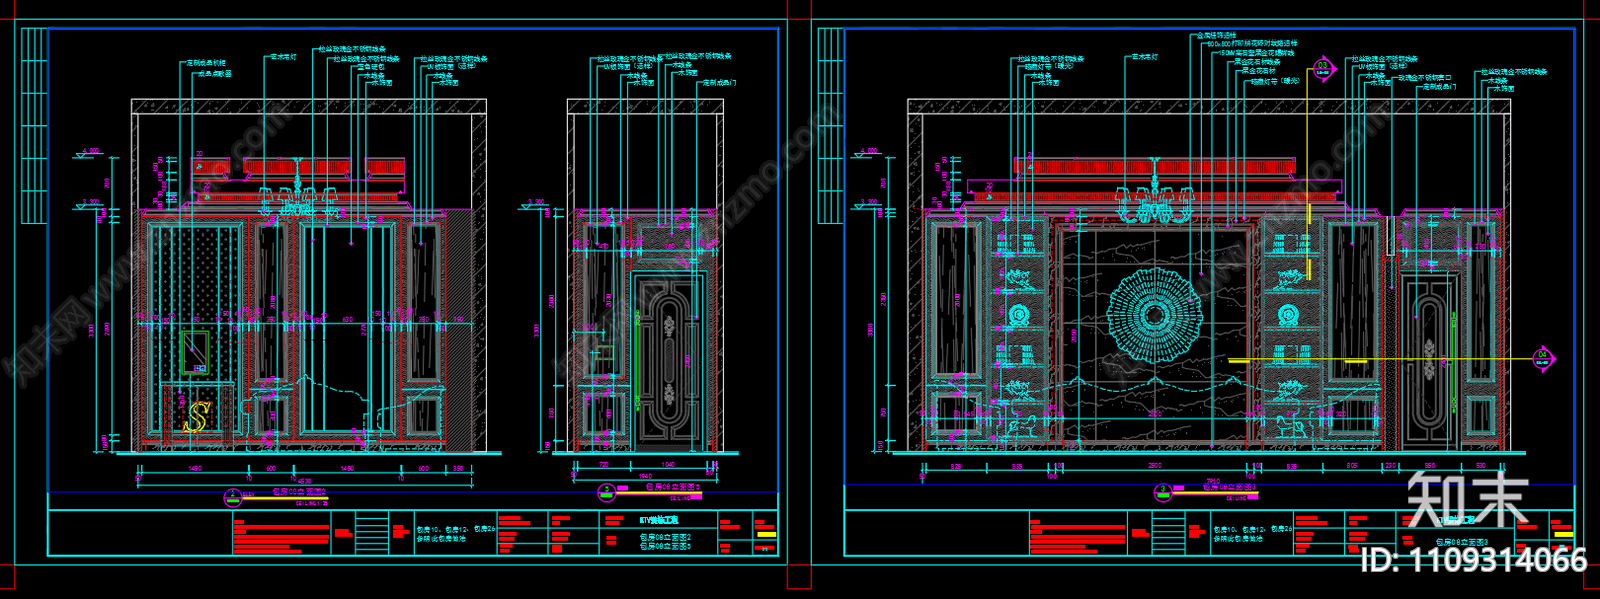The width and height of the screenshot is (1600, 599).
Task: Select the 4.000 level marker on right sheet
Action: point(866,153)
